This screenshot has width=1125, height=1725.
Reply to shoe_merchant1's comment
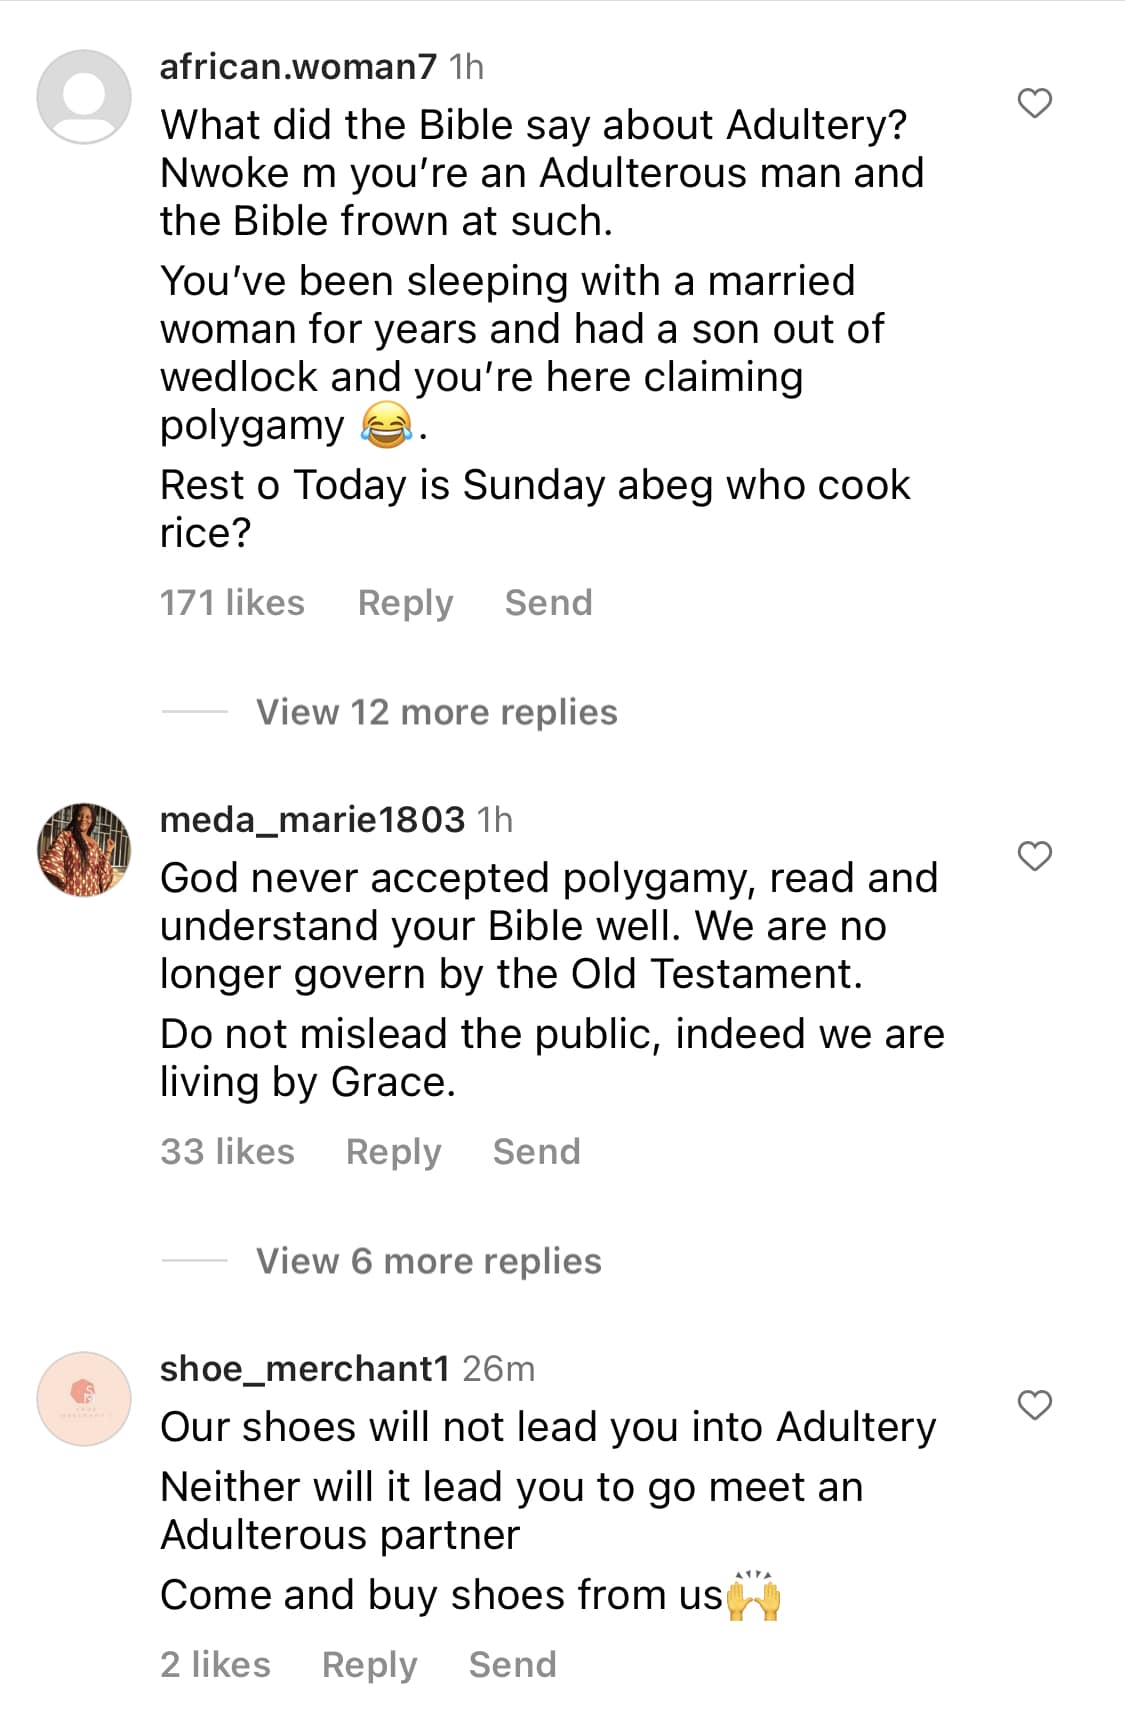(x=369, y=1665)
